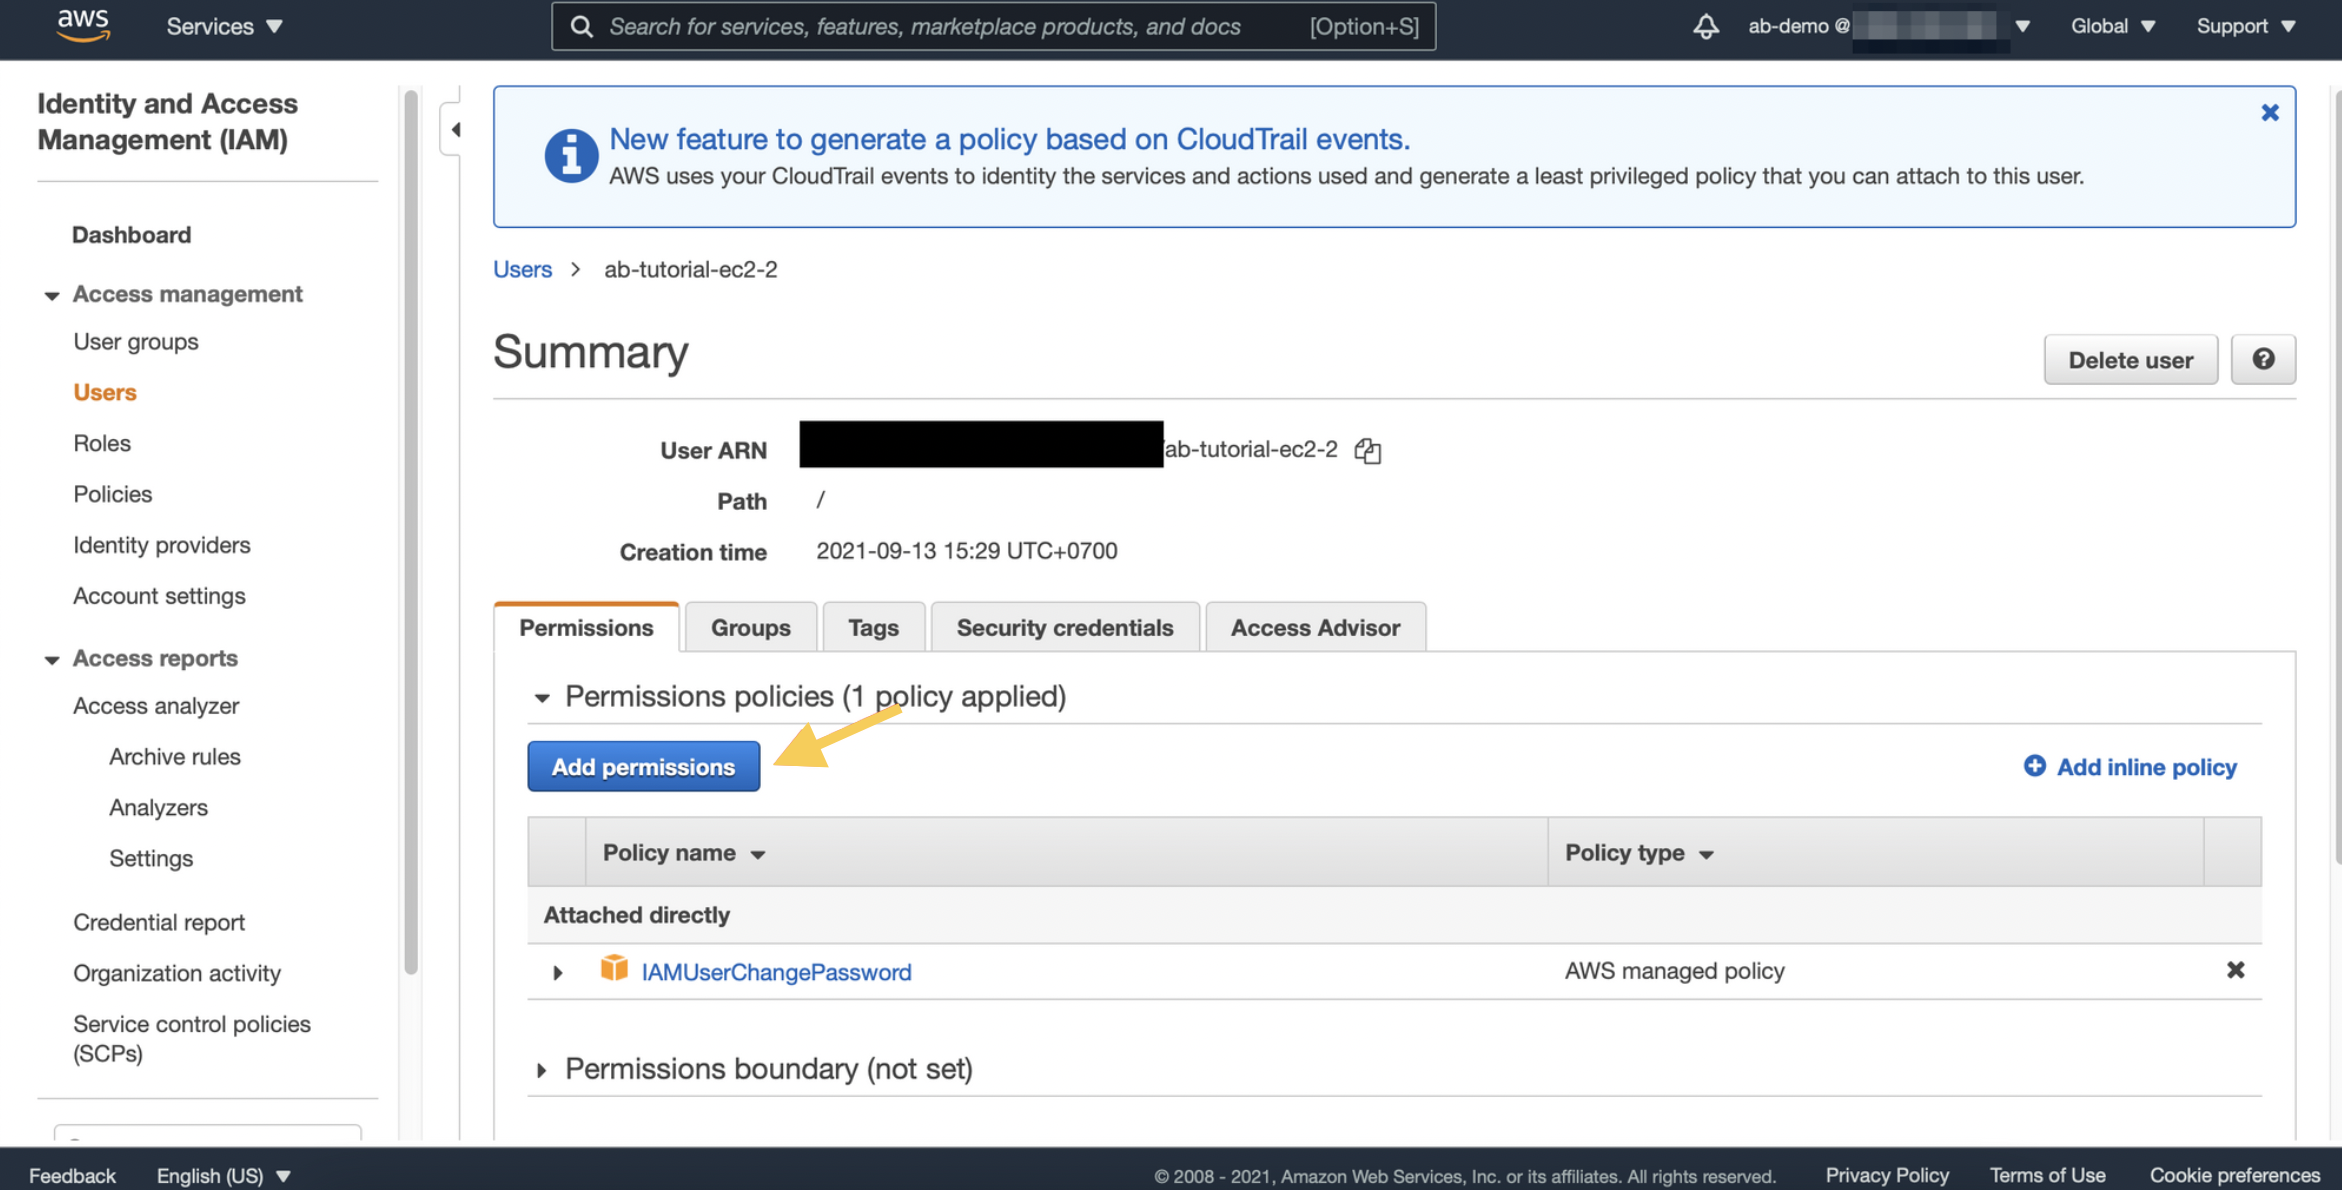This screenshot has height=1190, width=2342.
Task: Click the sidebar vertical scrollbar
Action: (410, 532)
